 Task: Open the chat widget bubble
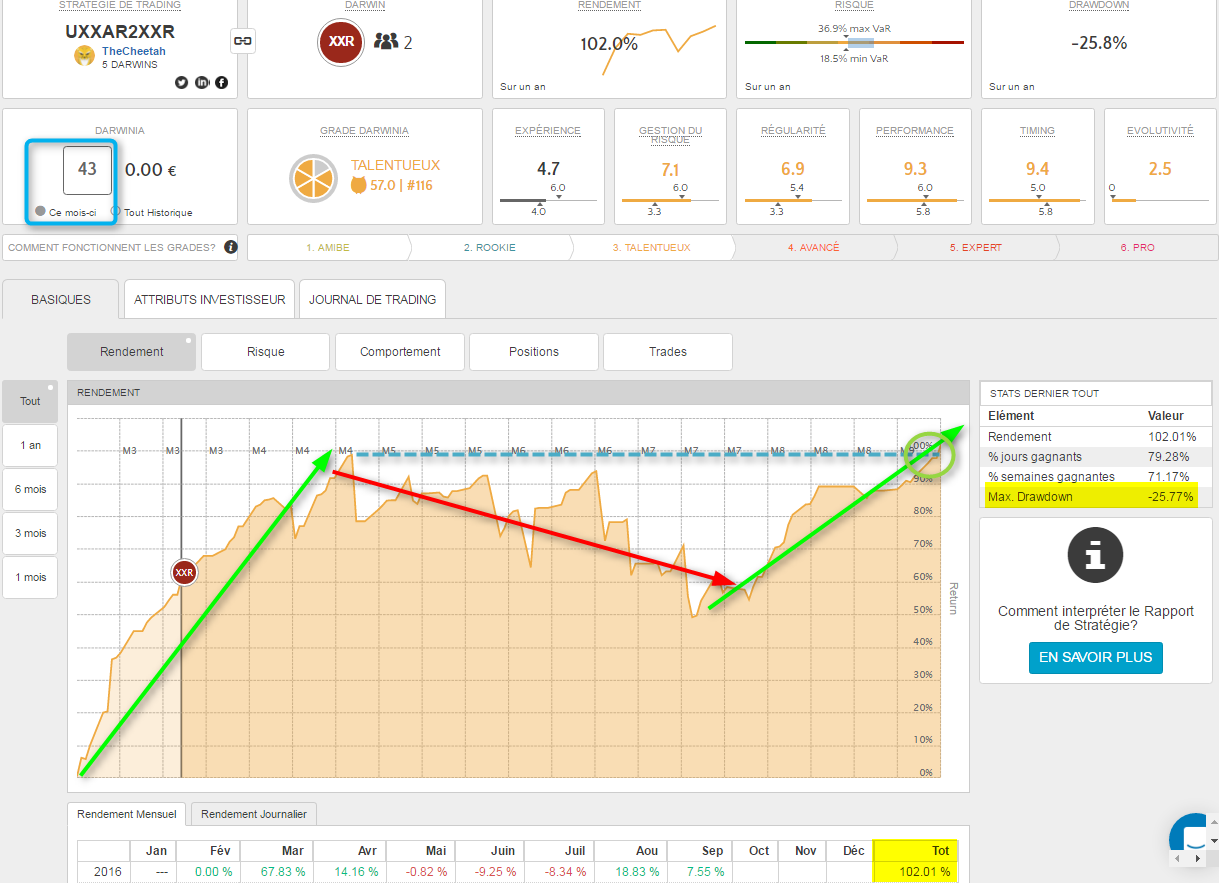click(1194, 838)
